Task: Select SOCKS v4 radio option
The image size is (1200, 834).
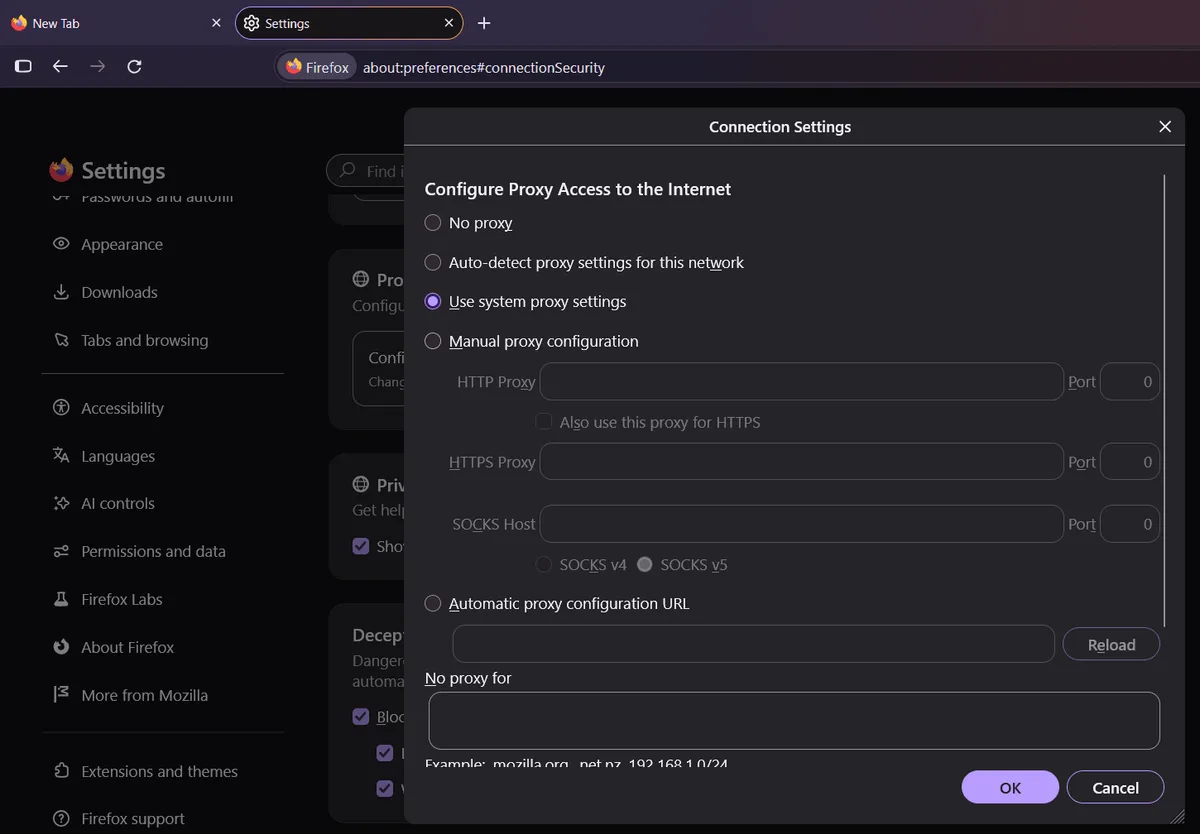Action: coord(544,565)
